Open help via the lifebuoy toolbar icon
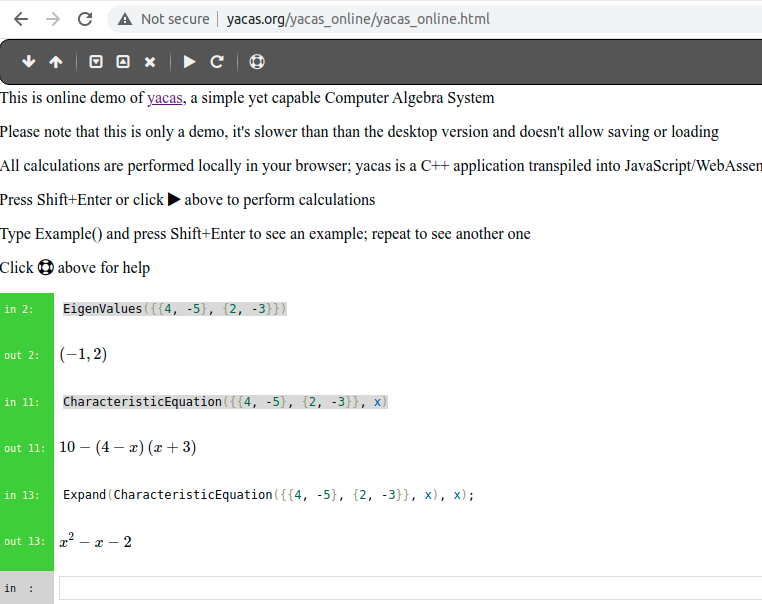The height and width of the screenshot is (604, 762). pos(257,62)
